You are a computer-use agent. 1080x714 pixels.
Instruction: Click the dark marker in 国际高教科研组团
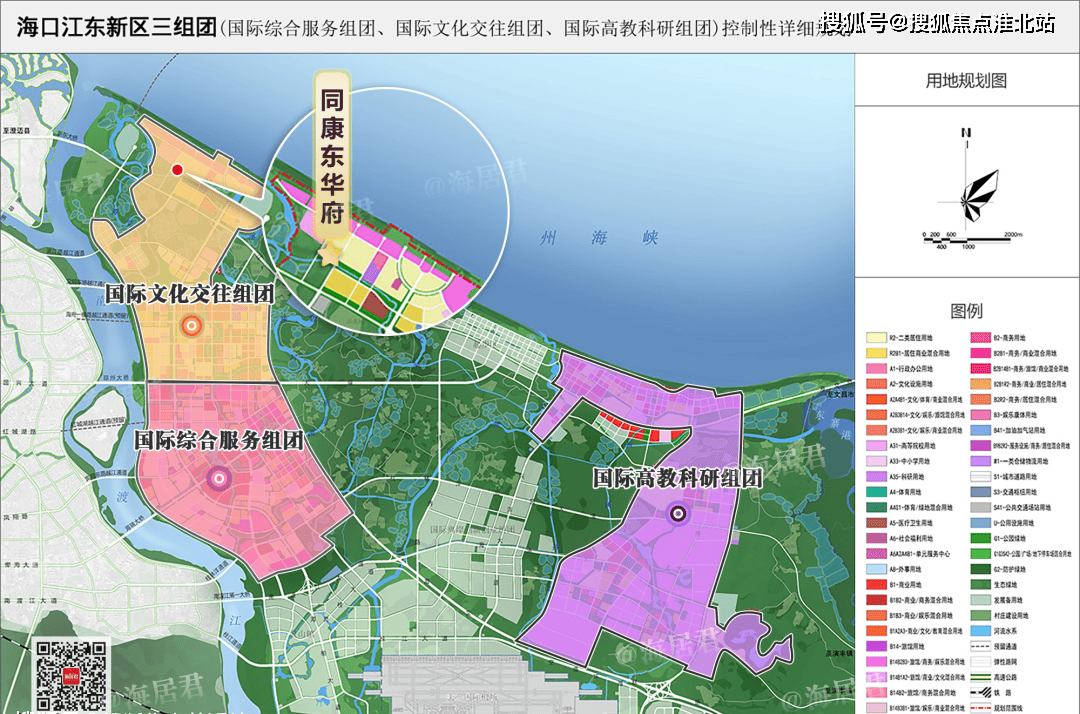pos(678,514)
